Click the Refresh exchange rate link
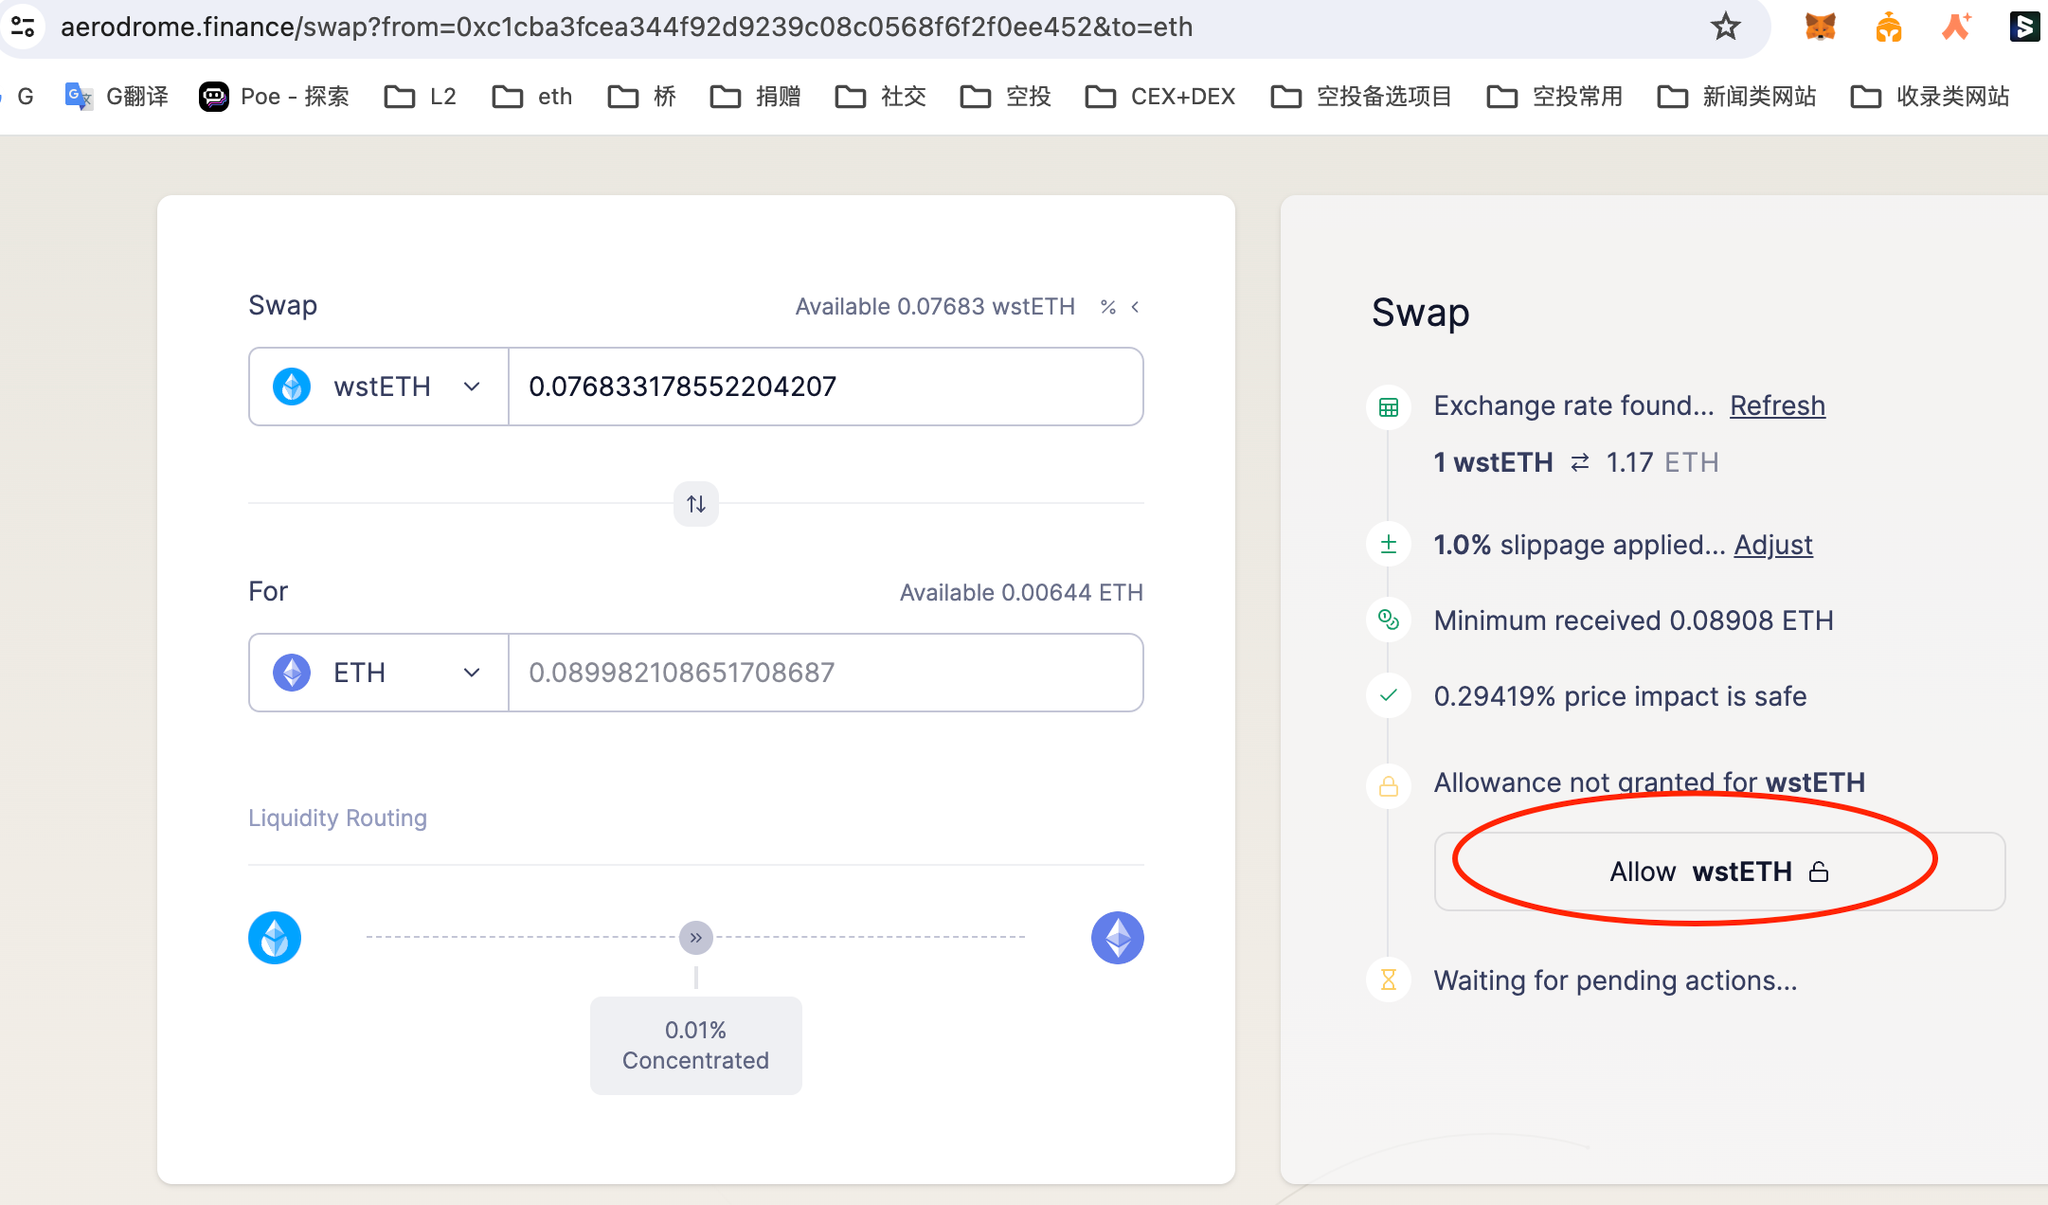The width and height of the screenshot is (2048, 1205). click(x=1777, y=406)
